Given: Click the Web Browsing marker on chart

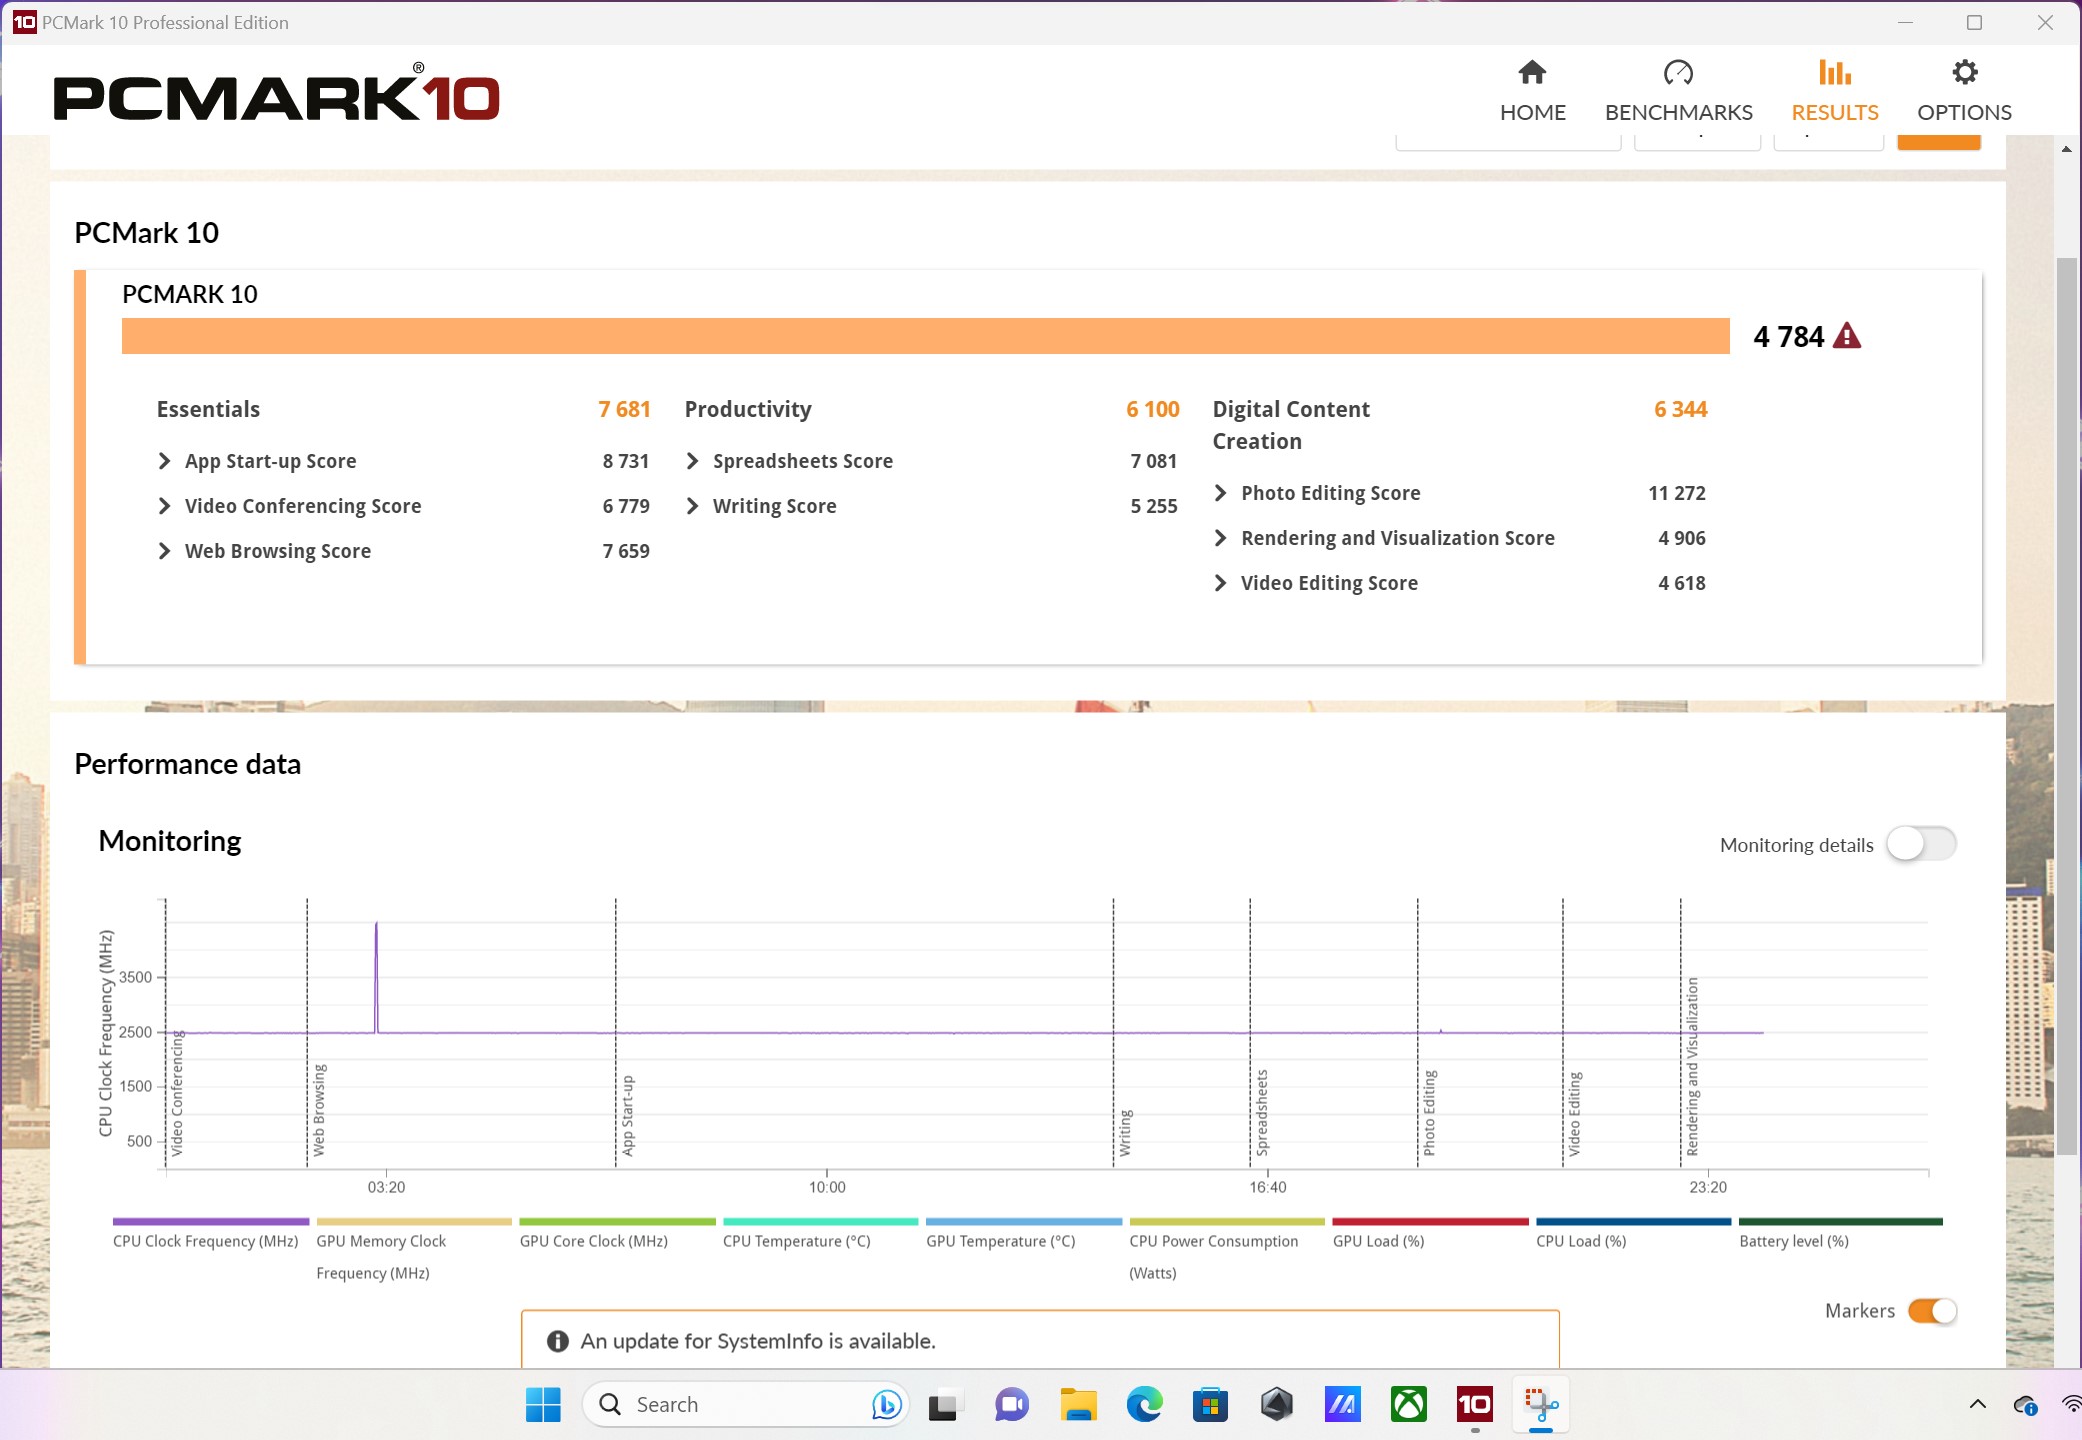Looking at the screenshot, I should pos(318,1109).
